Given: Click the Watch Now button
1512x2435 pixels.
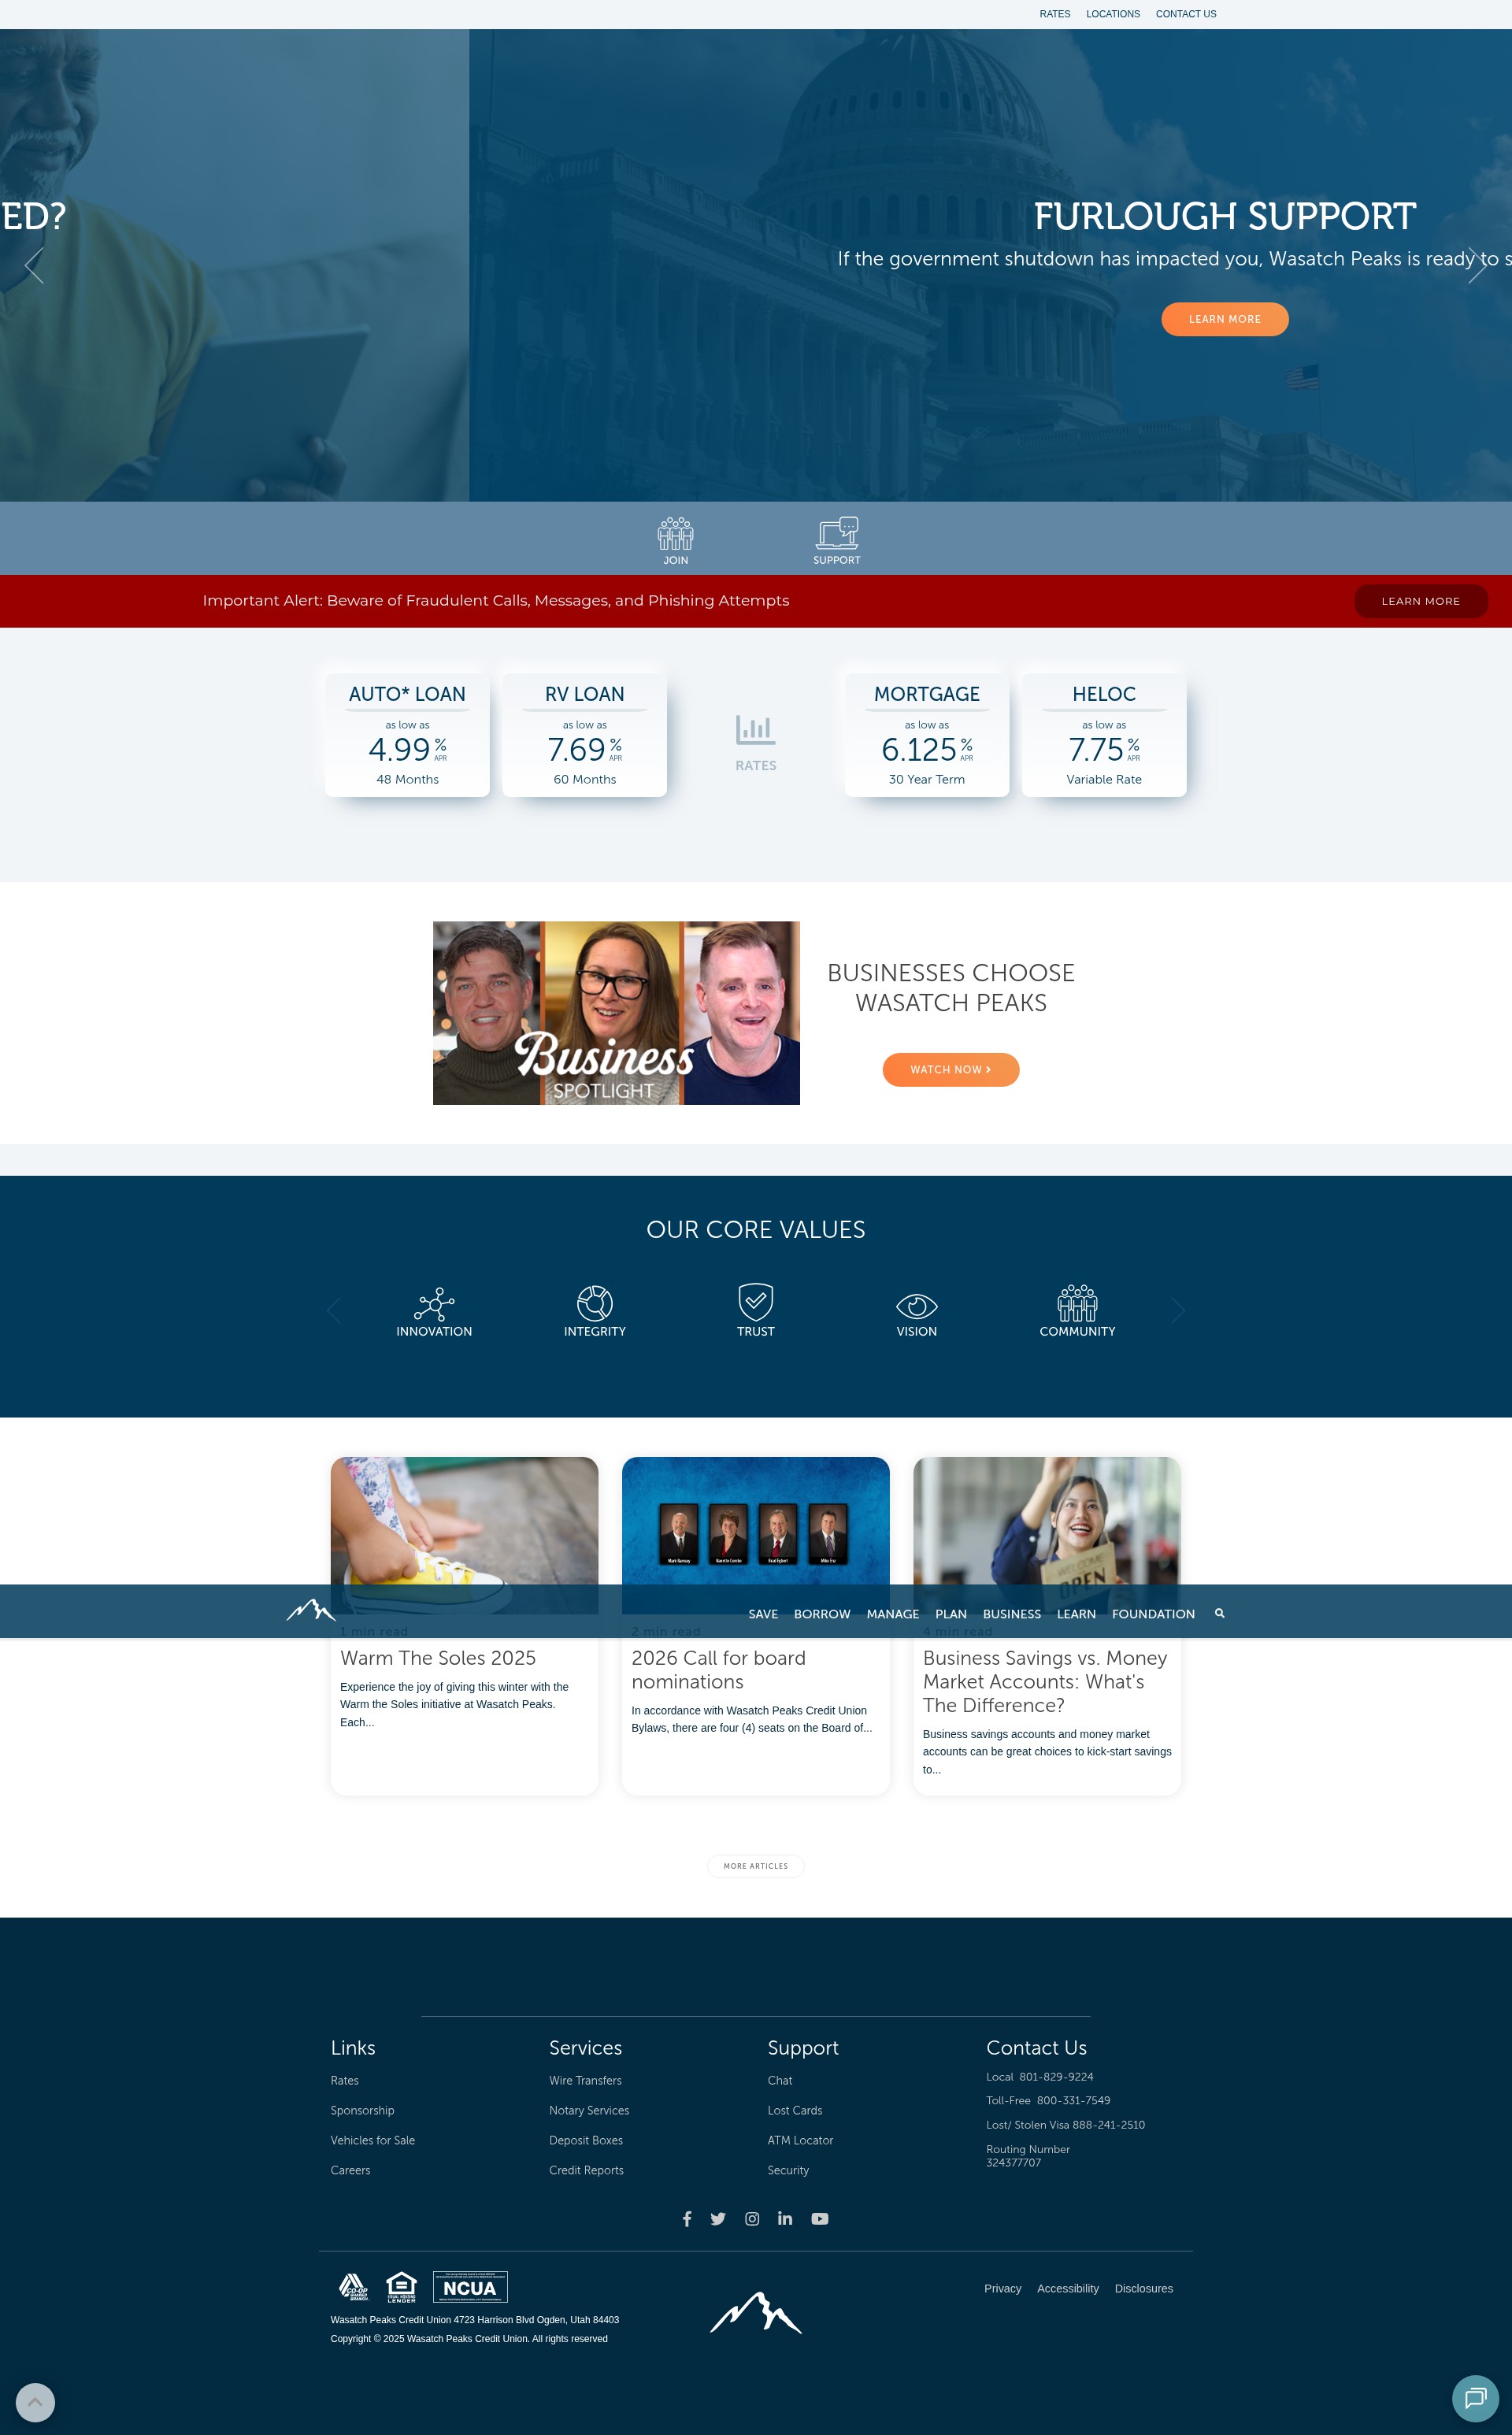Looking at the screenshot, I should tap(951, 1069).
